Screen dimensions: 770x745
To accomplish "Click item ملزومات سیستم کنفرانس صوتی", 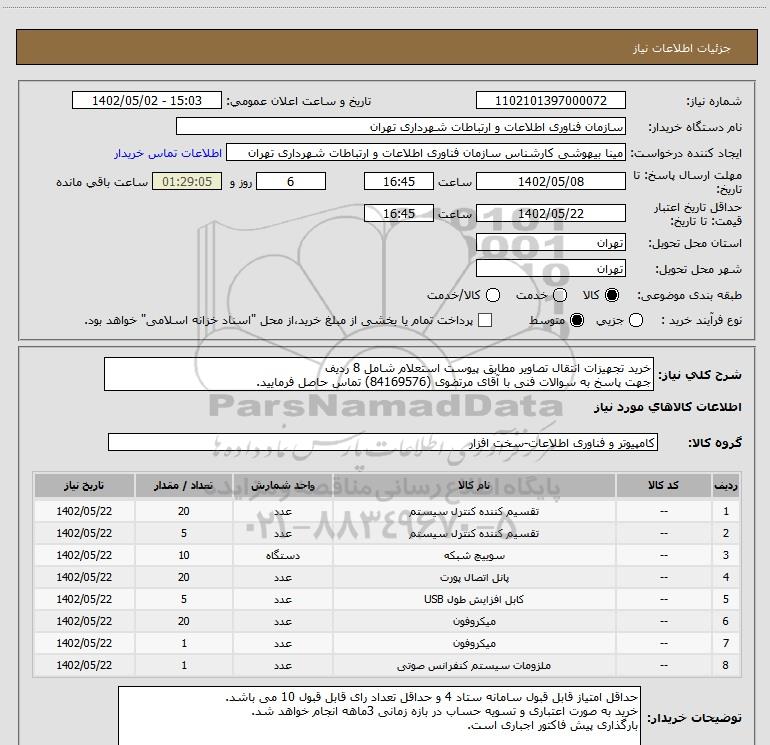I will [x=474, y=665].
